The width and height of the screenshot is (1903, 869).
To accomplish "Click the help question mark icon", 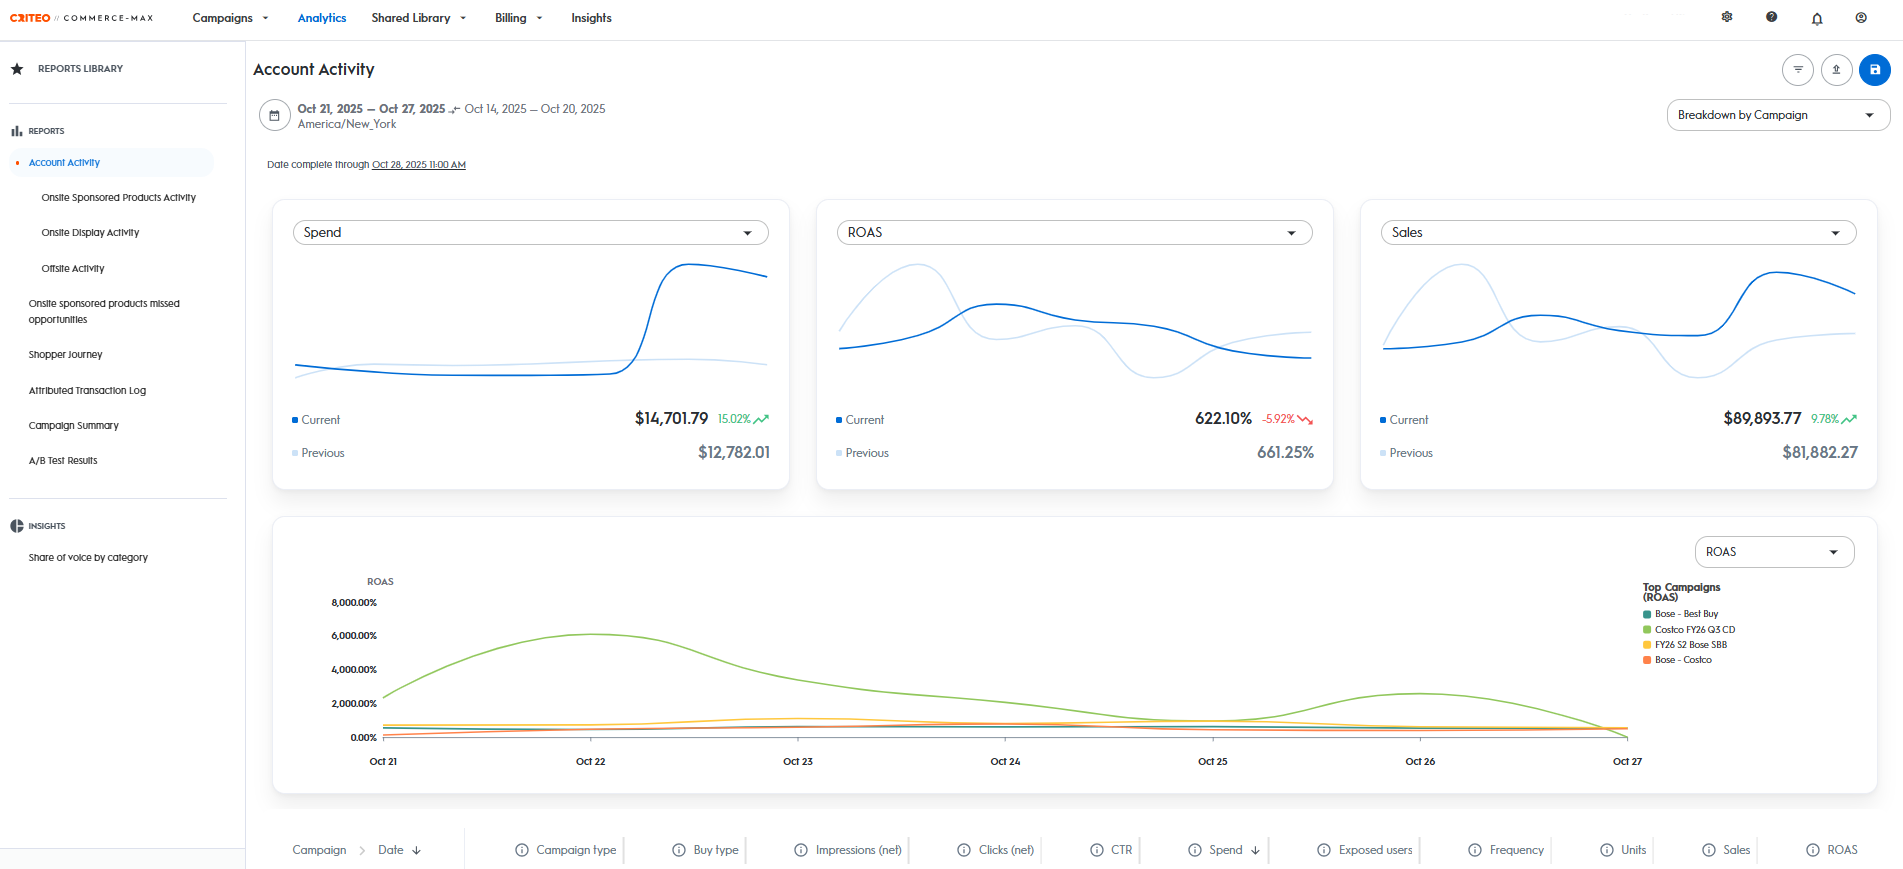I will (1771, 17).
